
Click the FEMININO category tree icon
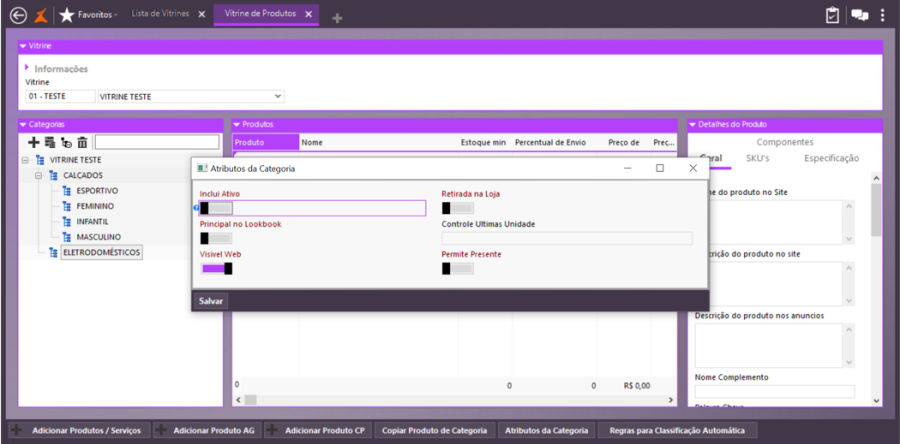coord(65,206)
